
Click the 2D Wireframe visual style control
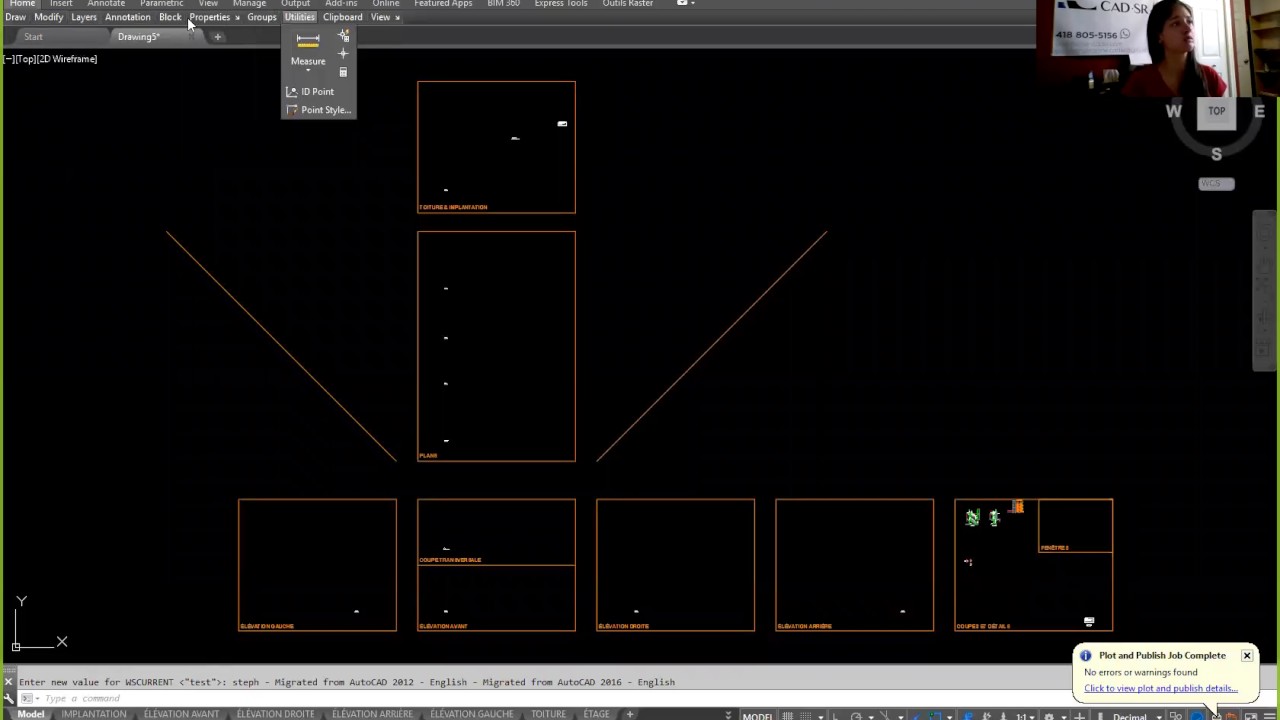68,59
